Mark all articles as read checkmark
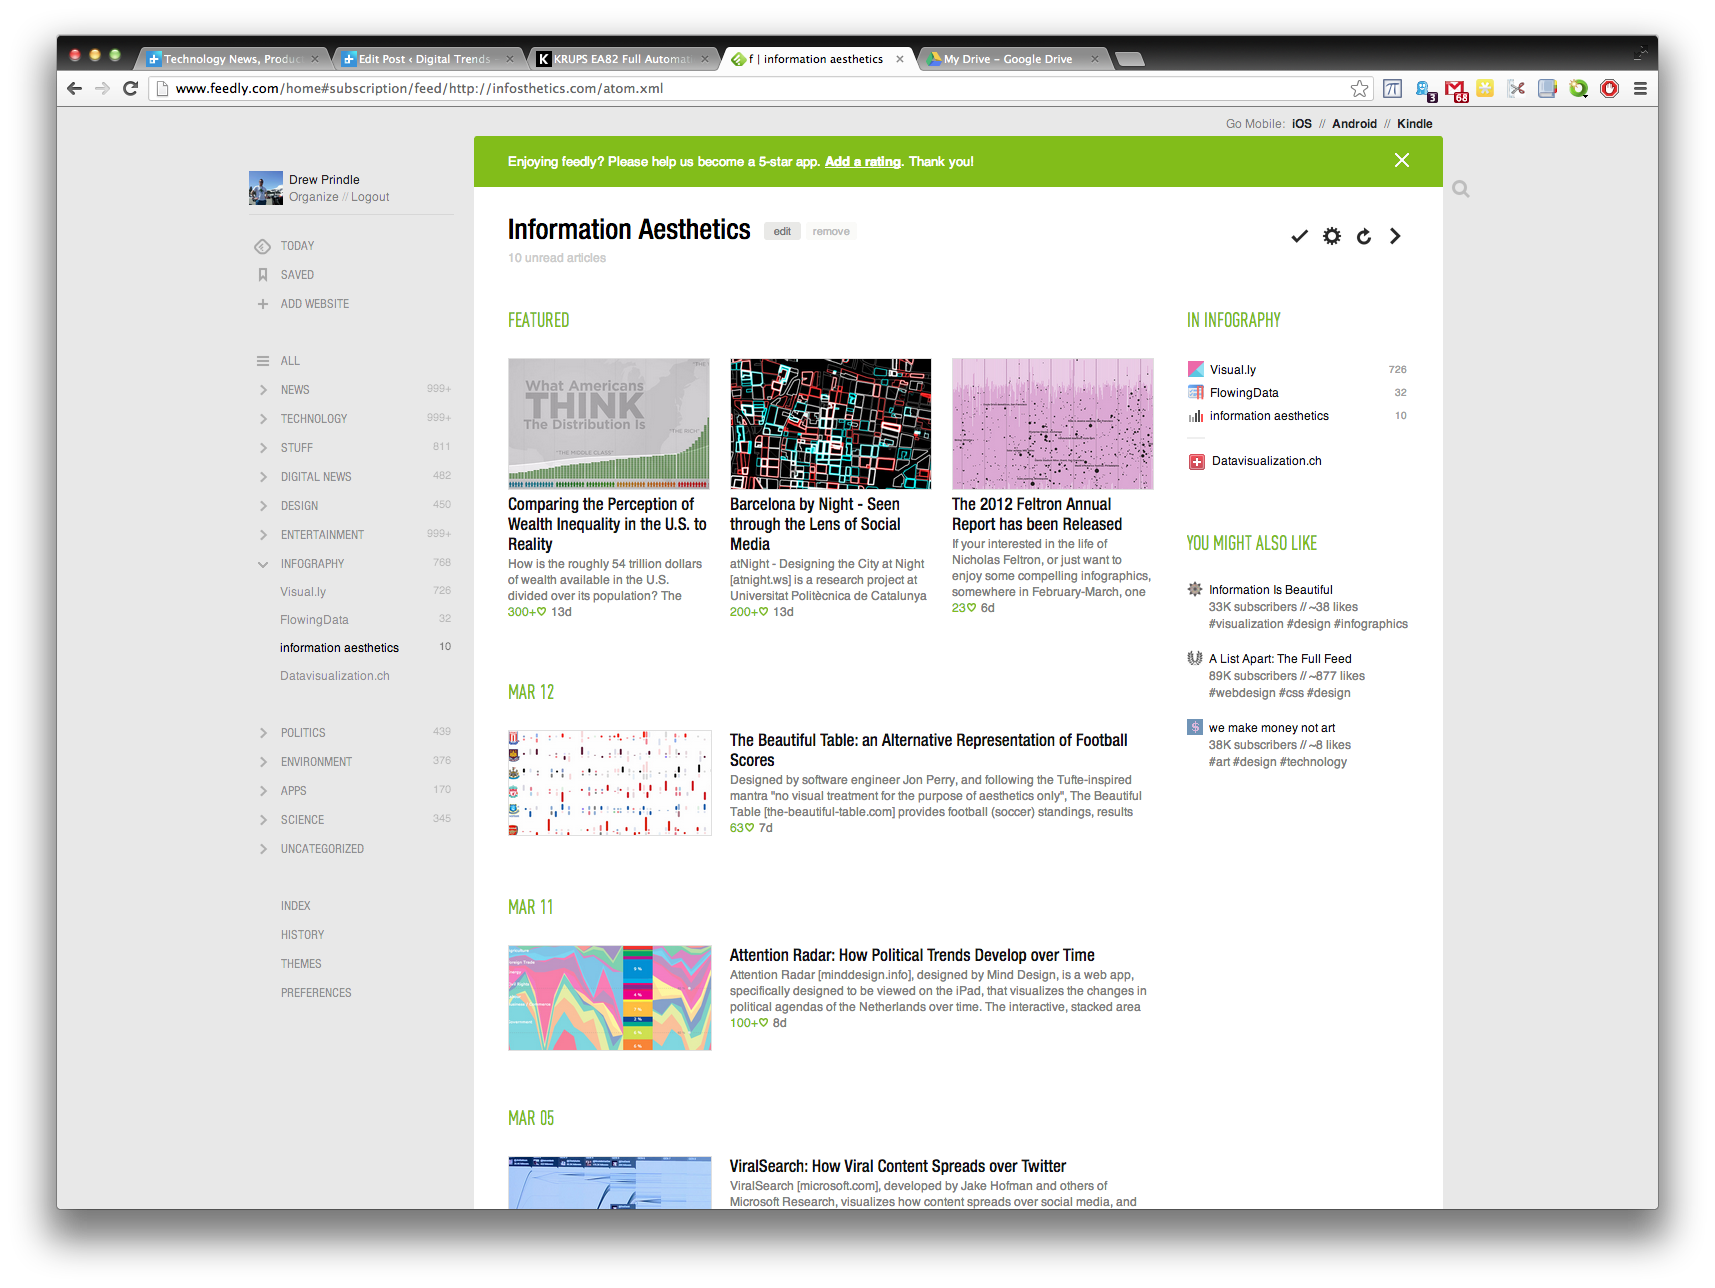1715x1288 pixels. click(x=1299, y=236)
